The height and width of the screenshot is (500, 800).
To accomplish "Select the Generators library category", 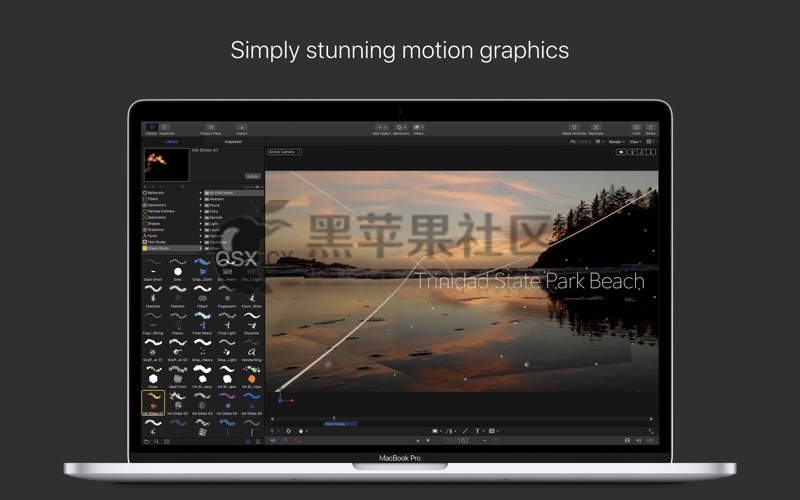I will pyautogui.click(x=172, y=205).
